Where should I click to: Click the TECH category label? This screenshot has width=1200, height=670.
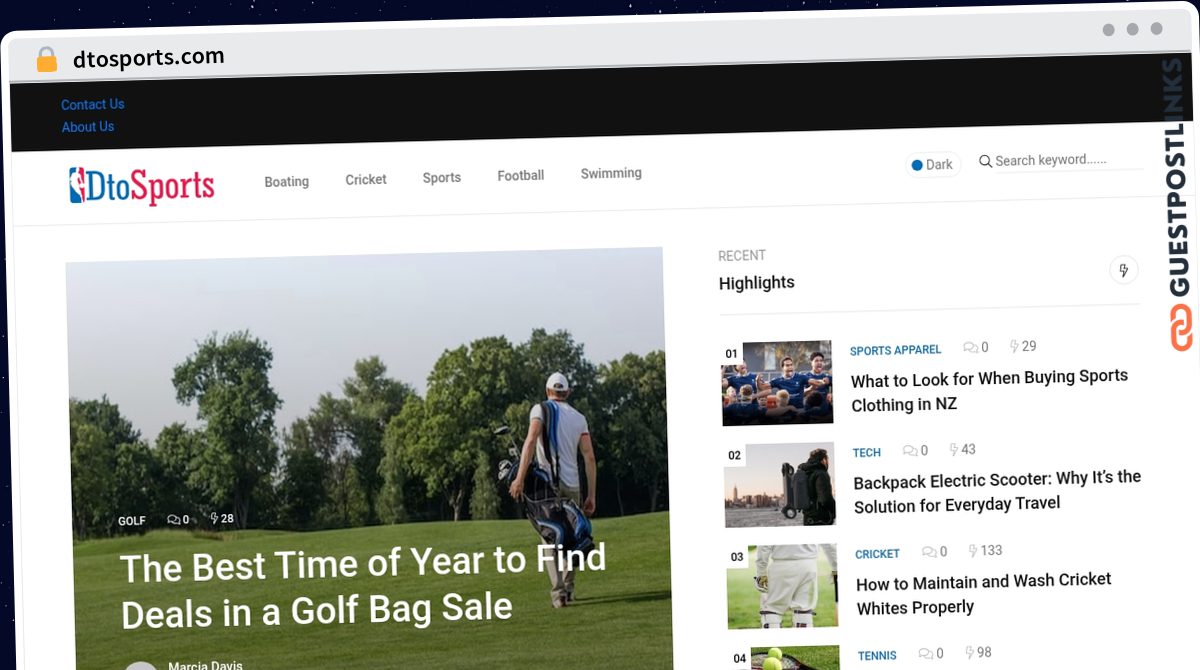pos(867,453)
